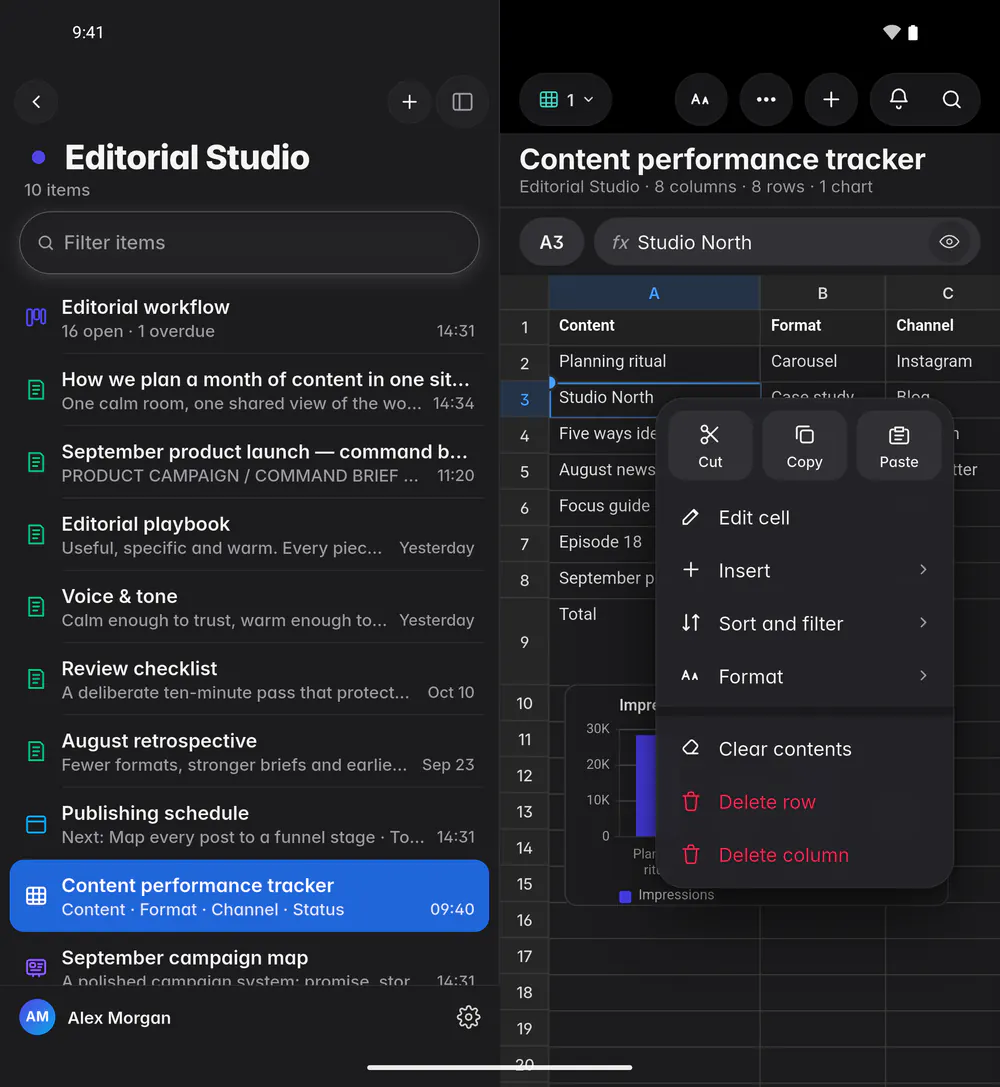Viewport: 1000px width, 1087px height.
Task: Open the sheet selector dropdown labeled 1
Action: 565,100
